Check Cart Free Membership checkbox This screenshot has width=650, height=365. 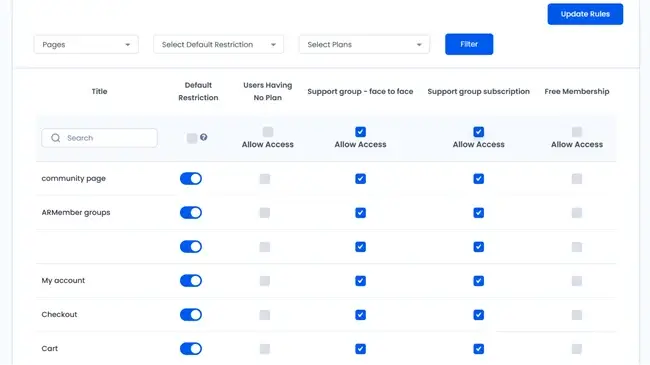pos(577,349)
